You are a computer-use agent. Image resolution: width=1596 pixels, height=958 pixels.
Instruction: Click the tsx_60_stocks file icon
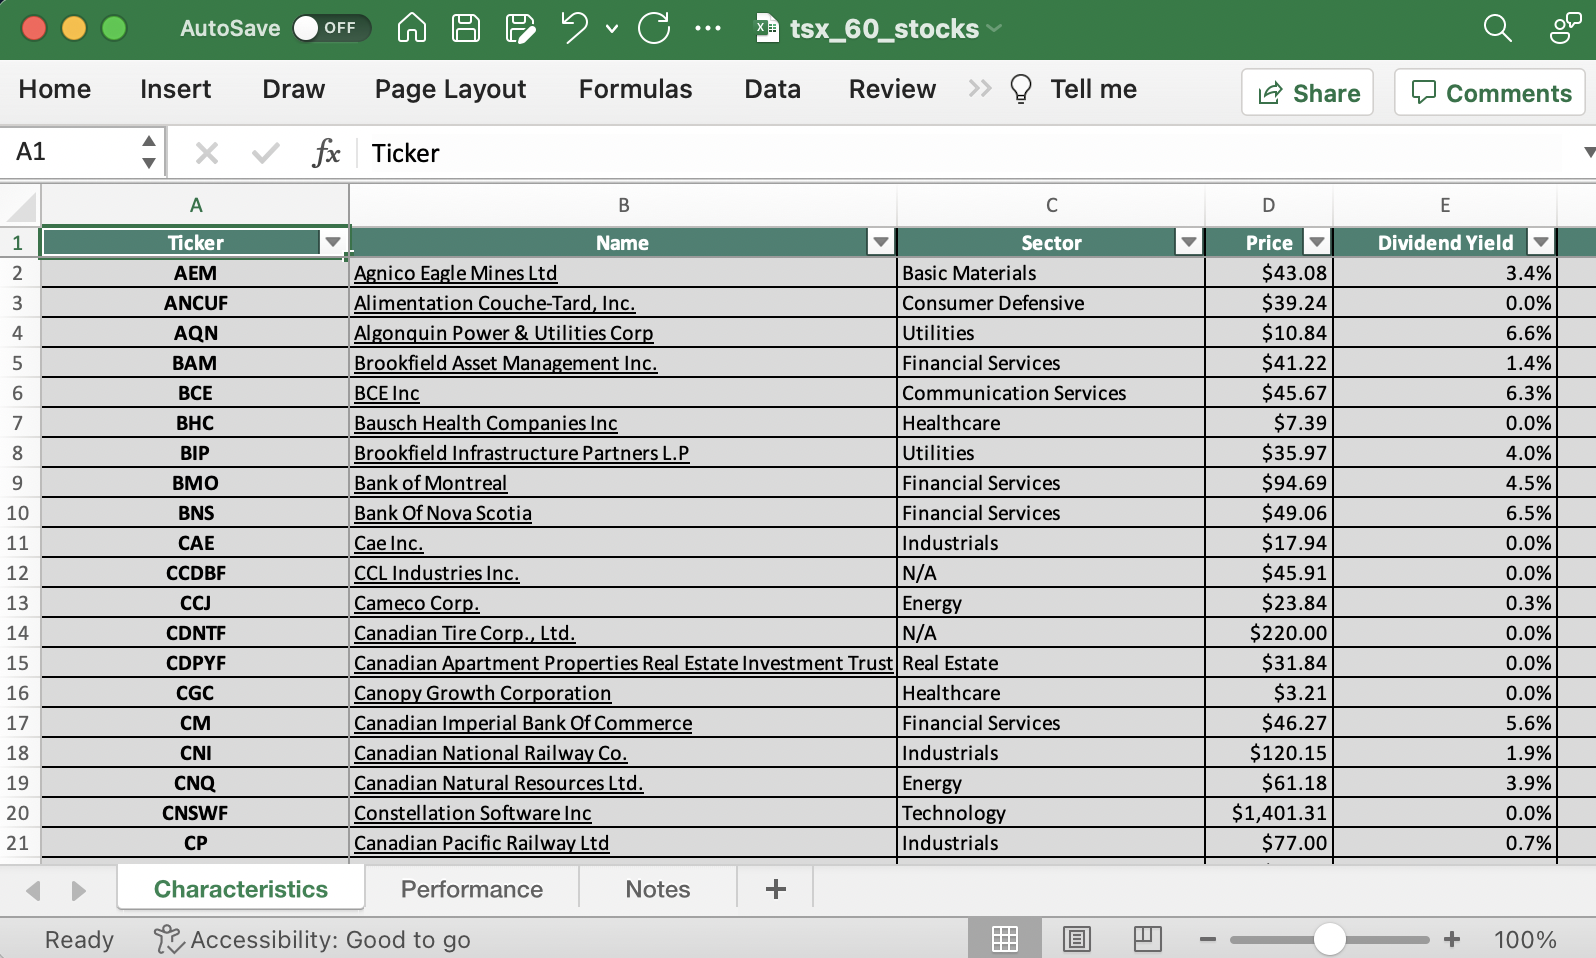point(767,28)
